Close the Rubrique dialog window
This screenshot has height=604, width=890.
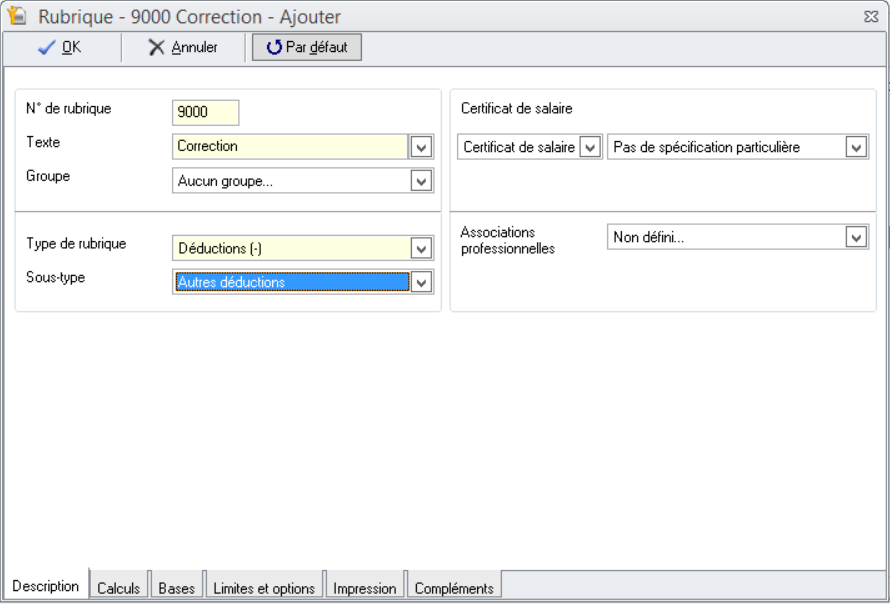[x=869, y=17]
